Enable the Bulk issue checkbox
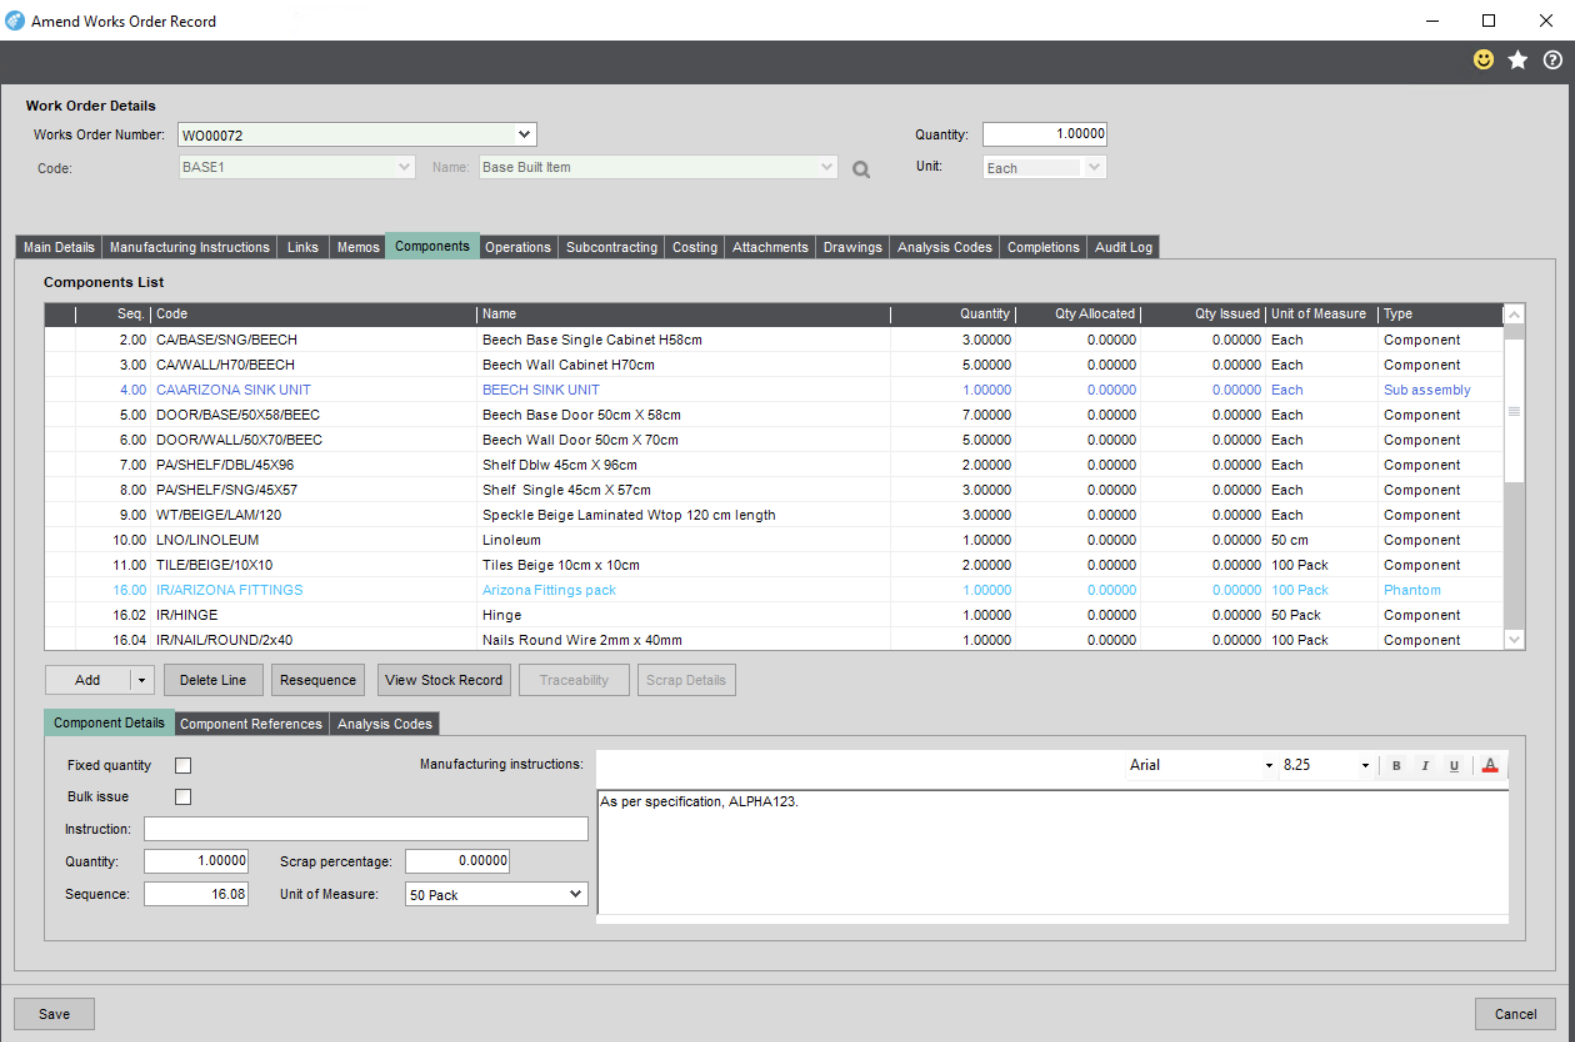 pyautogui.click(x=183, y=797)
